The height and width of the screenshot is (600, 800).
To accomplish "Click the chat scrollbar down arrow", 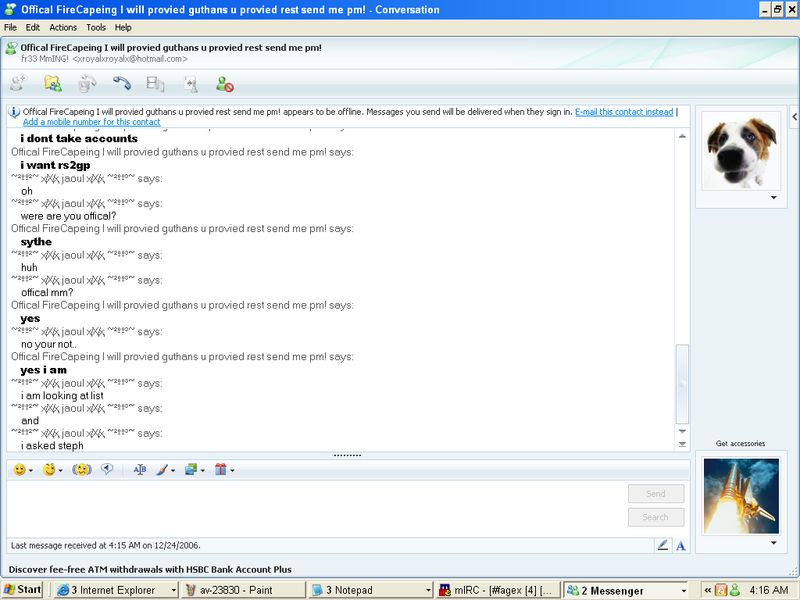I will (x=682, y=432).
